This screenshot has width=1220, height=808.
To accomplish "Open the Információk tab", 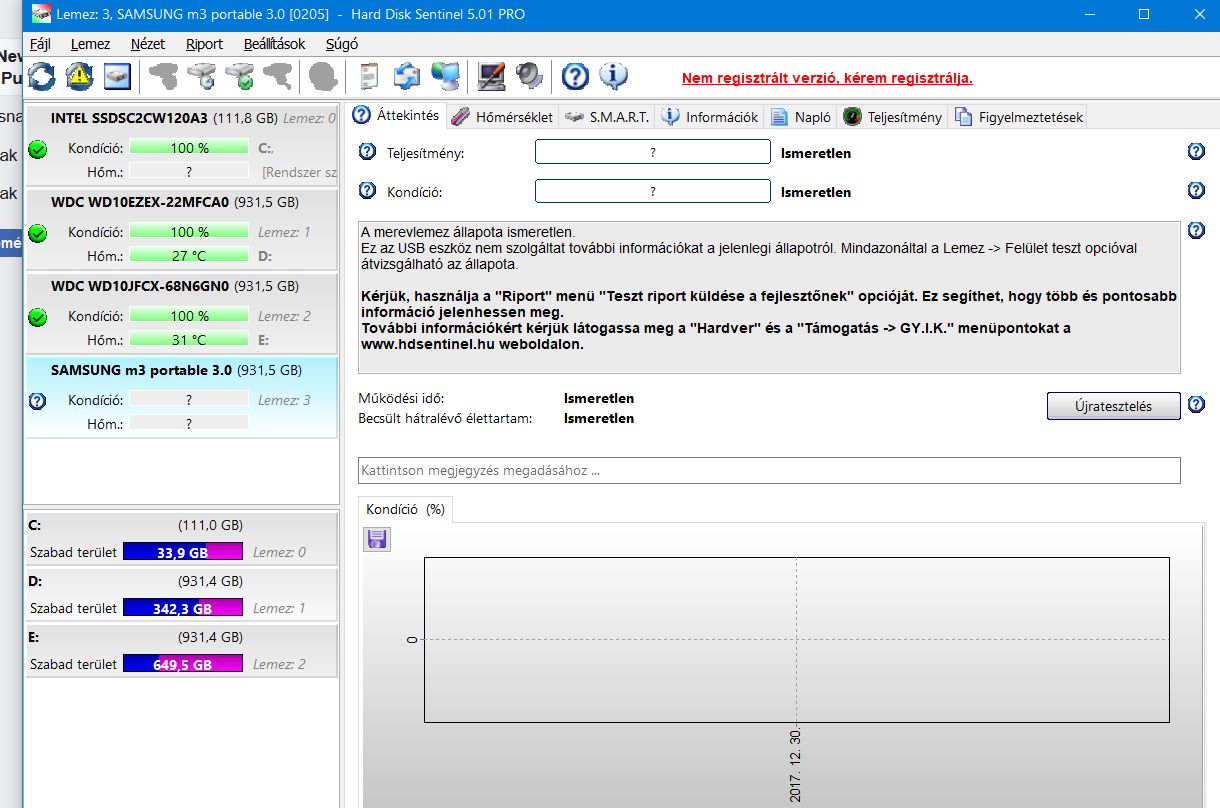I will (x=710, y=117).
